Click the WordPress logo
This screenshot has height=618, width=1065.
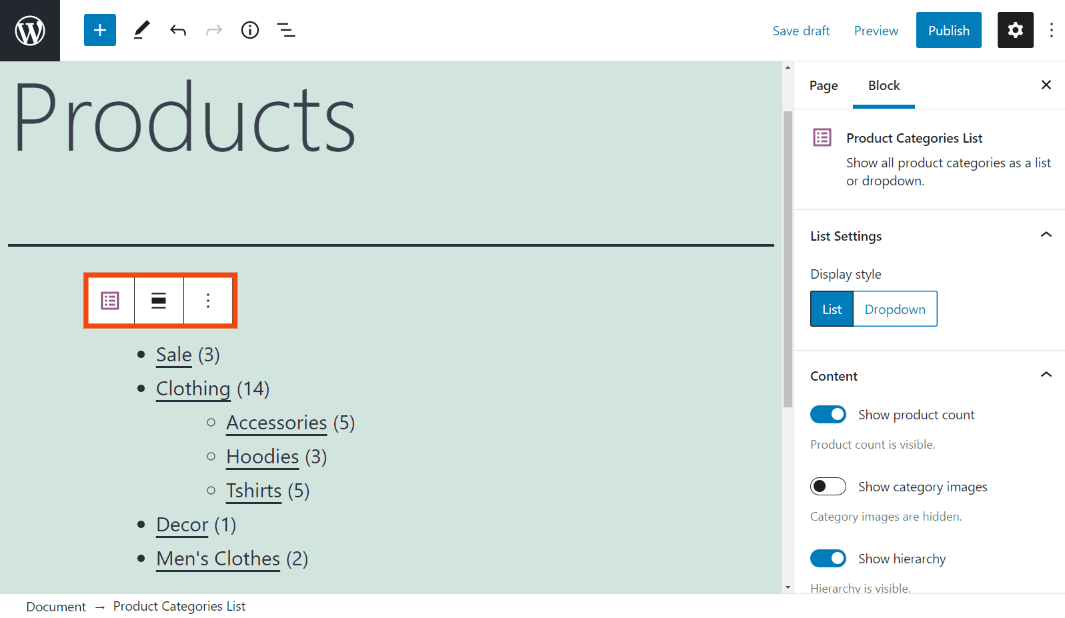(x=29, y=30)
